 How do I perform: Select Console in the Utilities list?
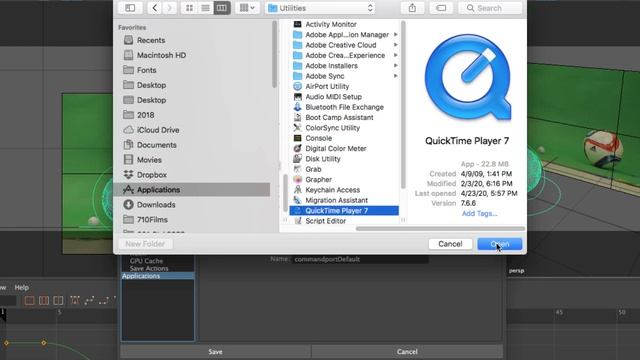click(x=318, y=138)
